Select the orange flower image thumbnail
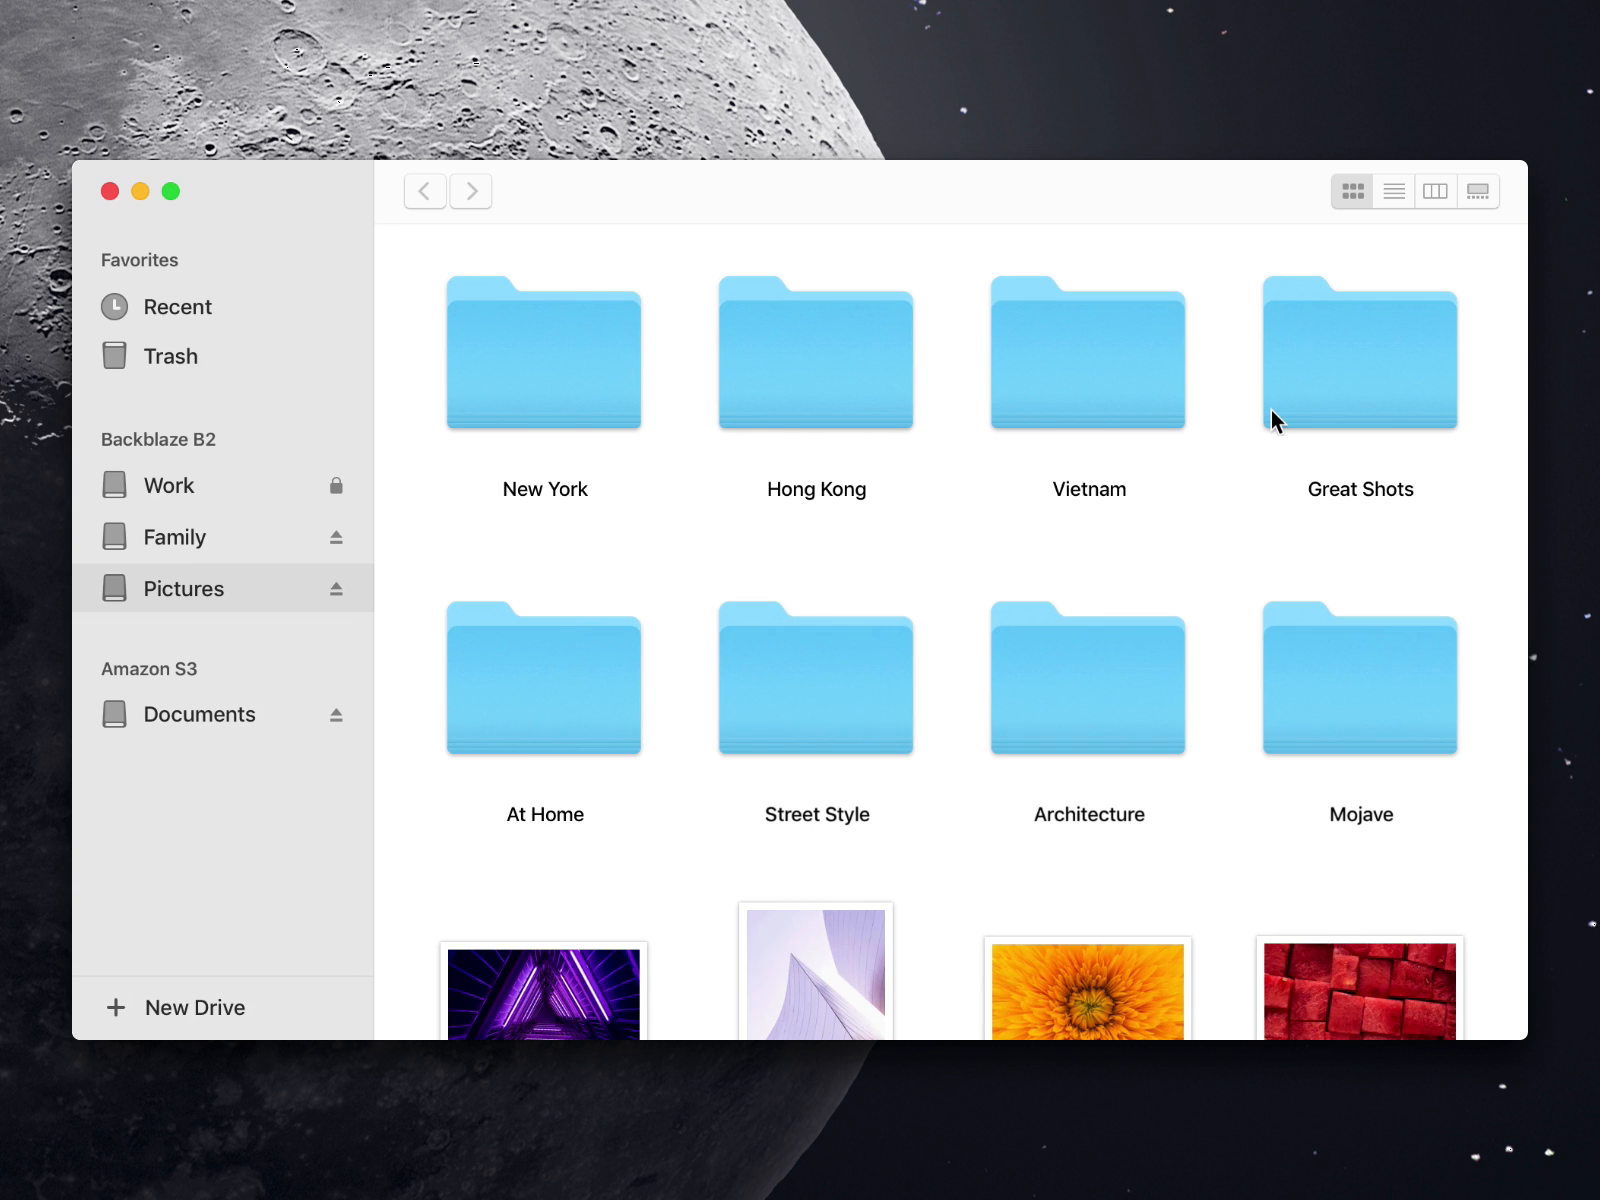 tap(1088, 991)
